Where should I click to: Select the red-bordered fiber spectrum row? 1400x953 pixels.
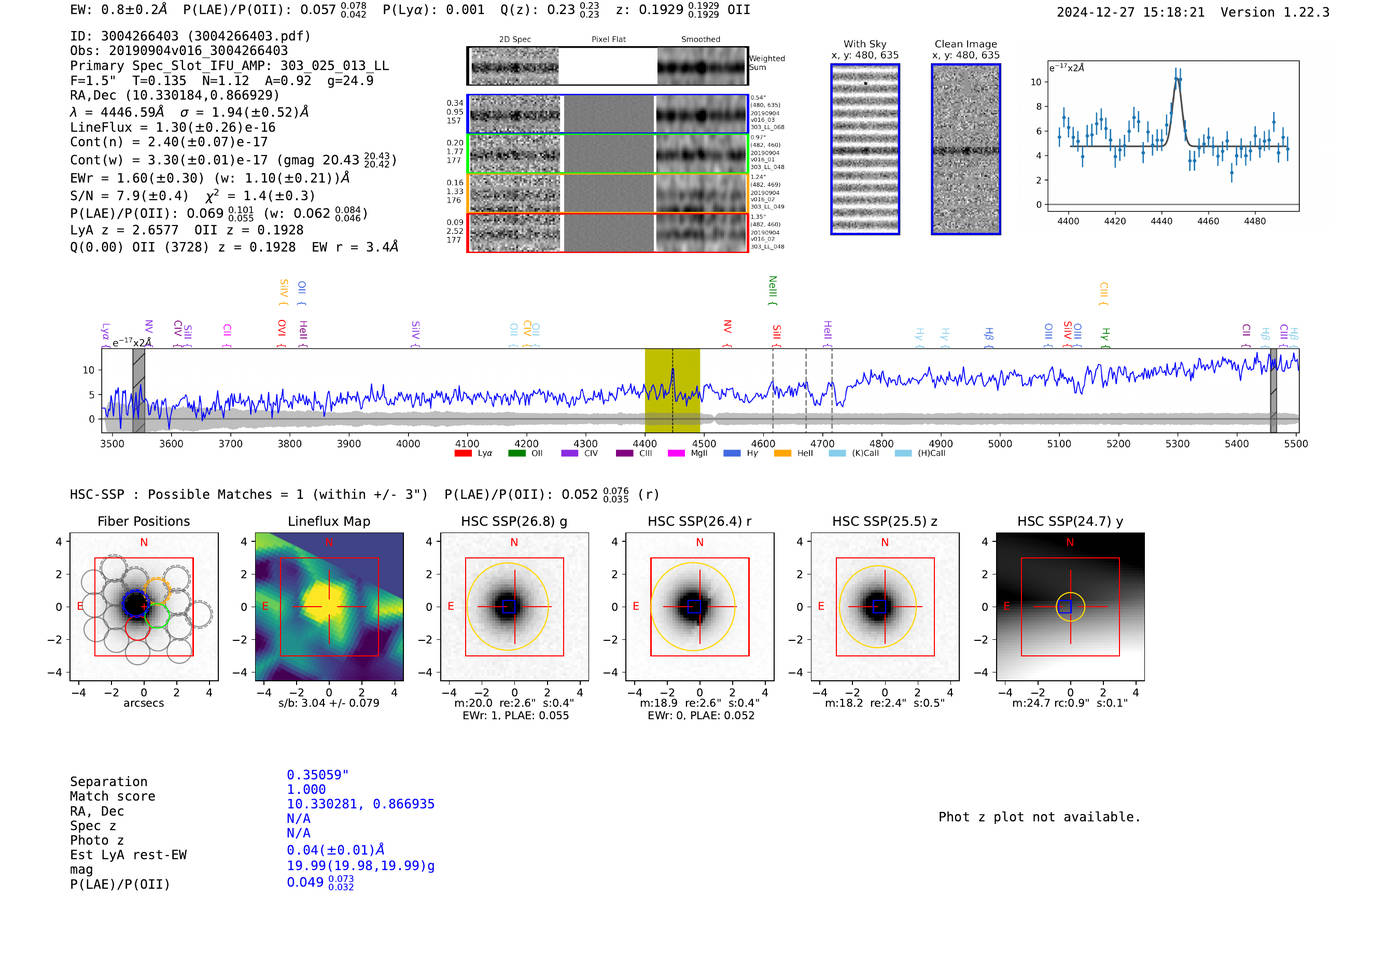point(608,232)
